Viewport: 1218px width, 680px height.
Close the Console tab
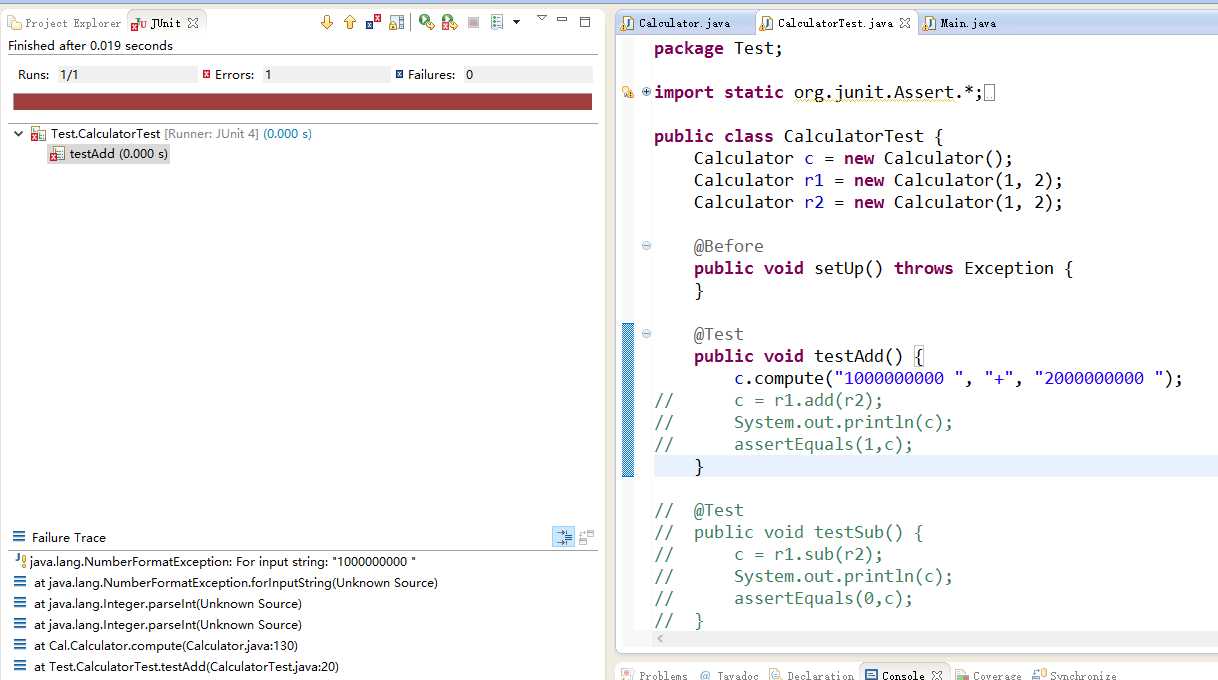(938, 676)
